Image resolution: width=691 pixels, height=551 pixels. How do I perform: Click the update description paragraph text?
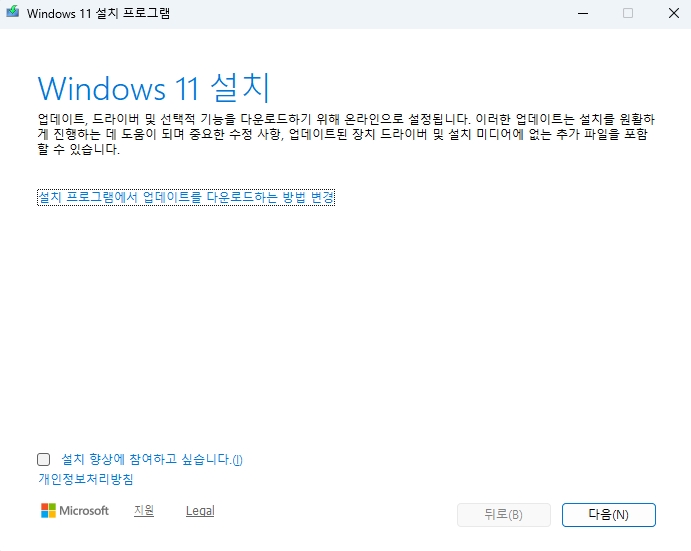point(340,134)
